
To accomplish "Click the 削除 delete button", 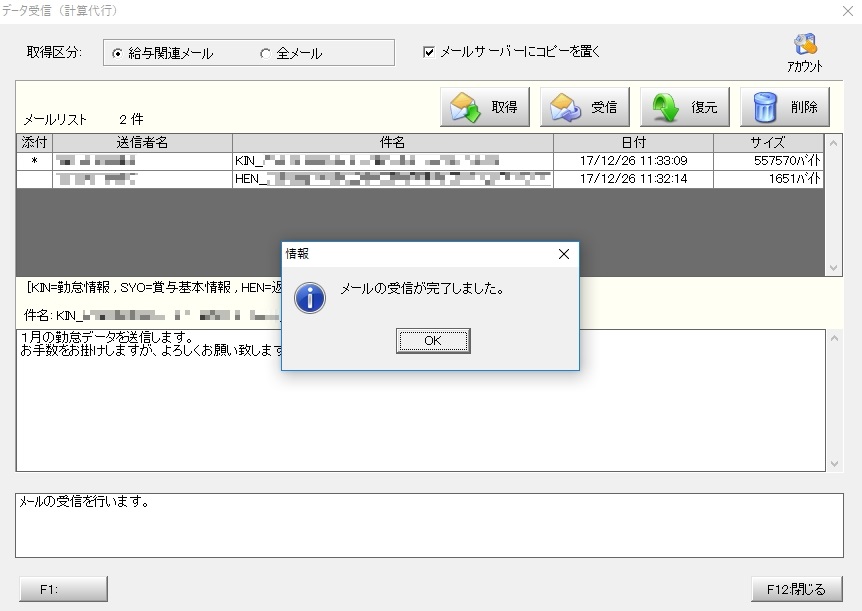I will tap(784, 107).
